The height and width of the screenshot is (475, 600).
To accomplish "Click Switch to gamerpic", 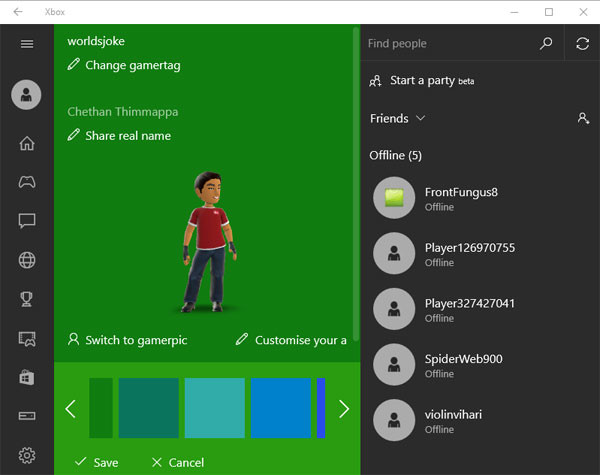I will [x=136, y=340].
